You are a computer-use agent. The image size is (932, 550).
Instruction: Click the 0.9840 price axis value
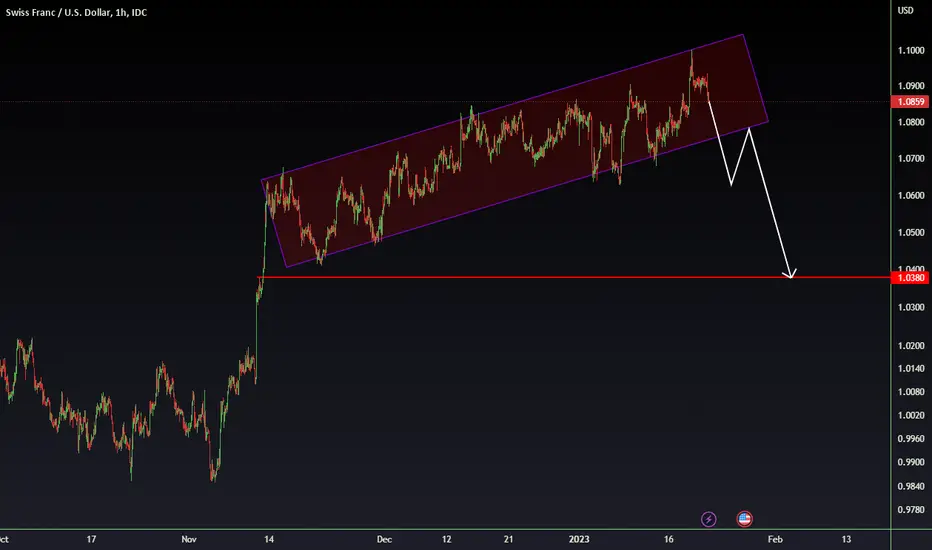click(x=911, y=486)
